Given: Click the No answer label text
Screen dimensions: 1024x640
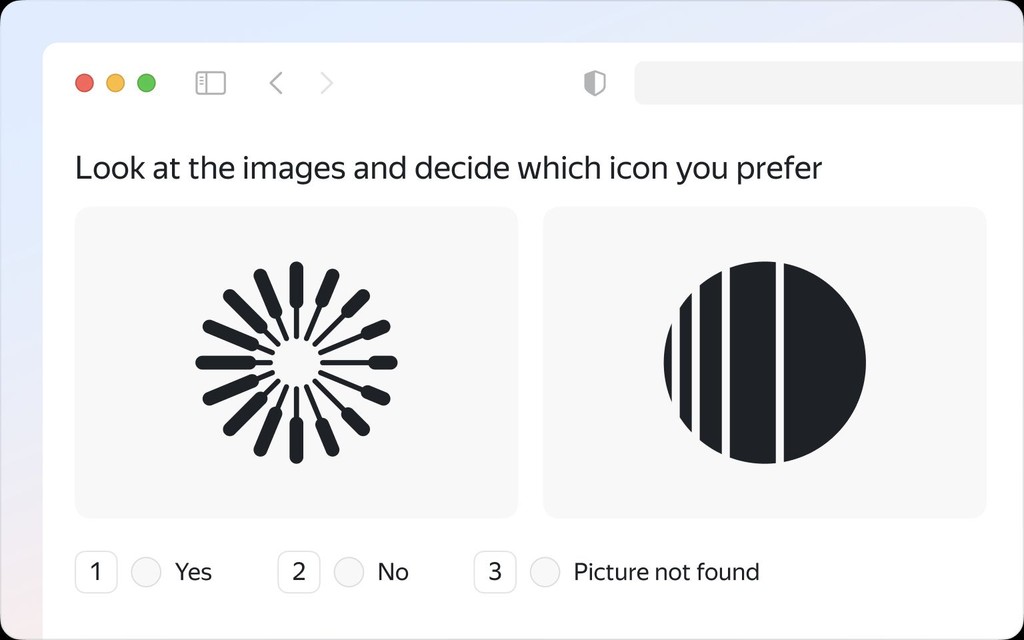Looking at the screenshot, I should (393, 572).
